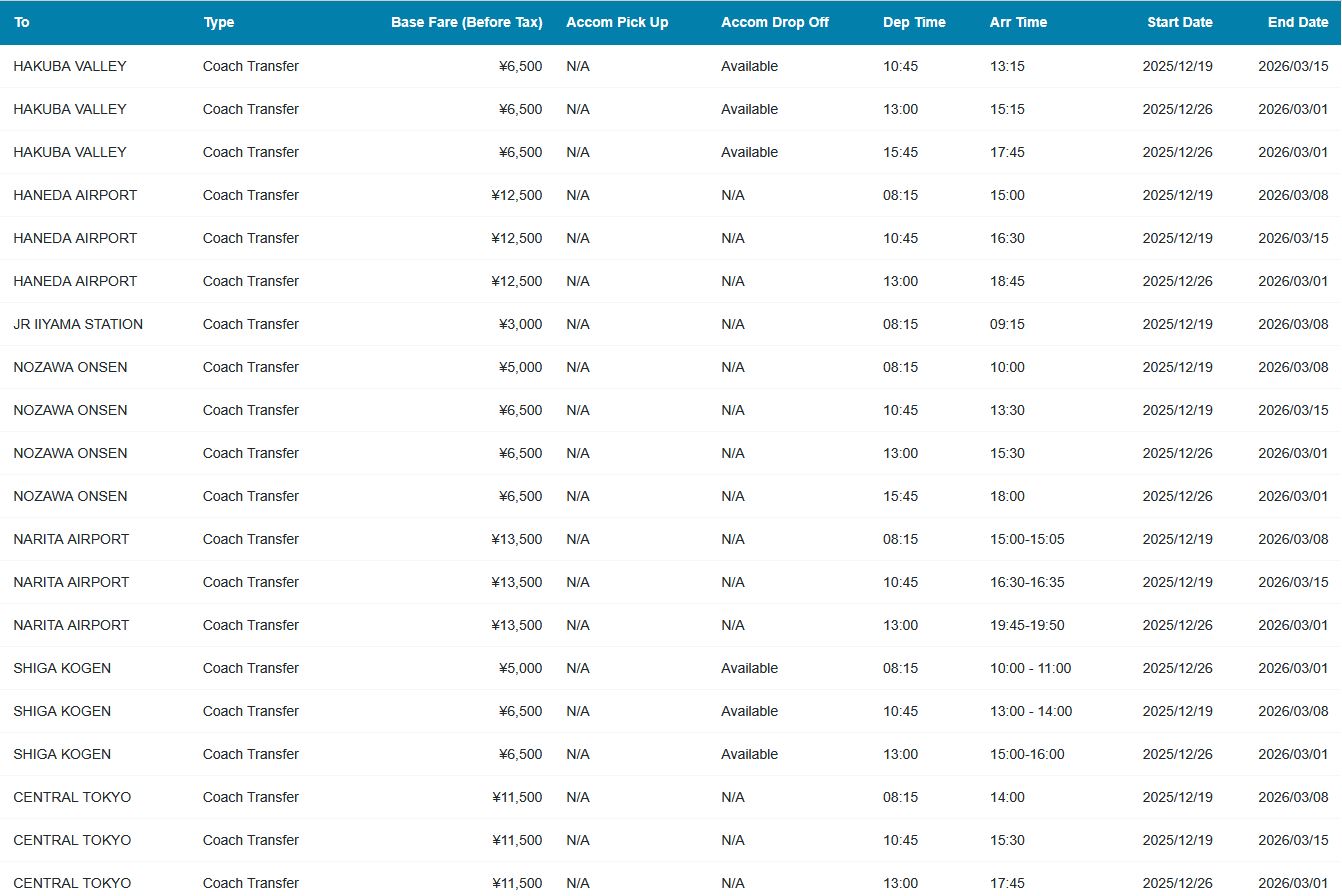1342x896 pixels.
Task: Select the 10:00 - 11:00 Shiga Kogen arrival
Action: pos(1030,668)
